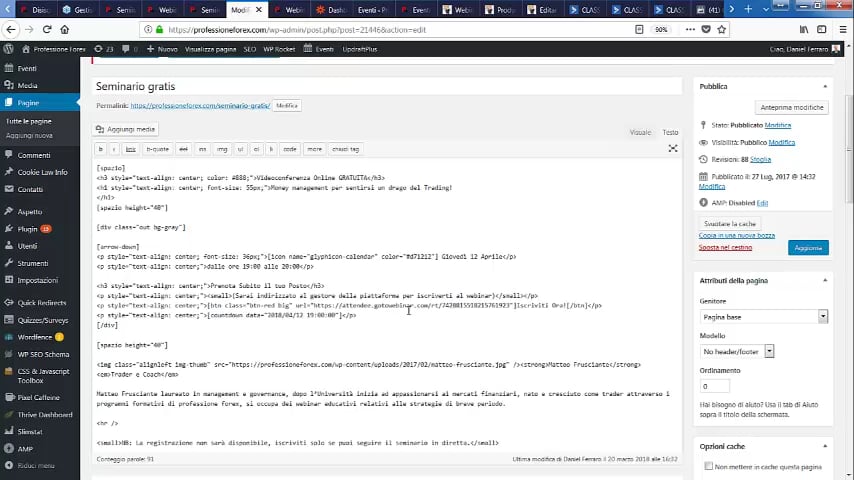The height and width of the screenshot is (480, 854).
Task: Edit AMP Disabled setting
Action: tap(762, 203)
